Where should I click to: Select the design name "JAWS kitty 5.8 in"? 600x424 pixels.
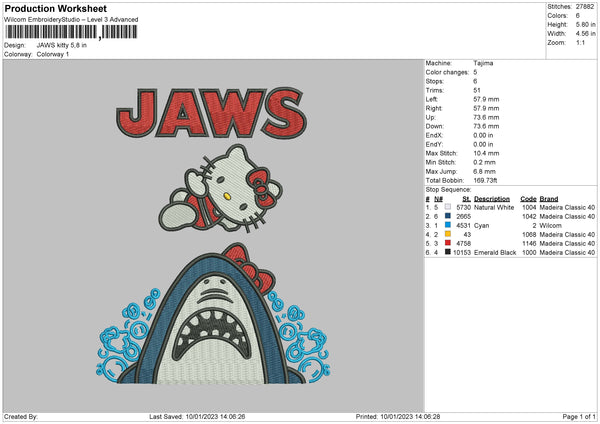[x=62, y=45]
